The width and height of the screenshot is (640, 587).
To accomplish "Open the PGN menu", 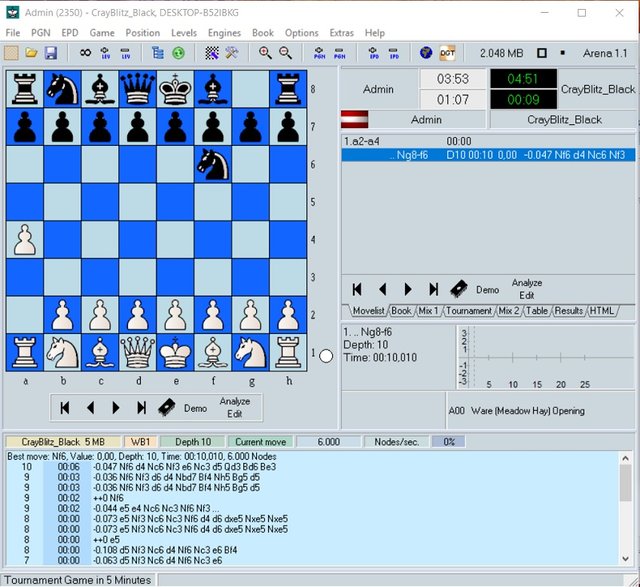I will point(41,33).
